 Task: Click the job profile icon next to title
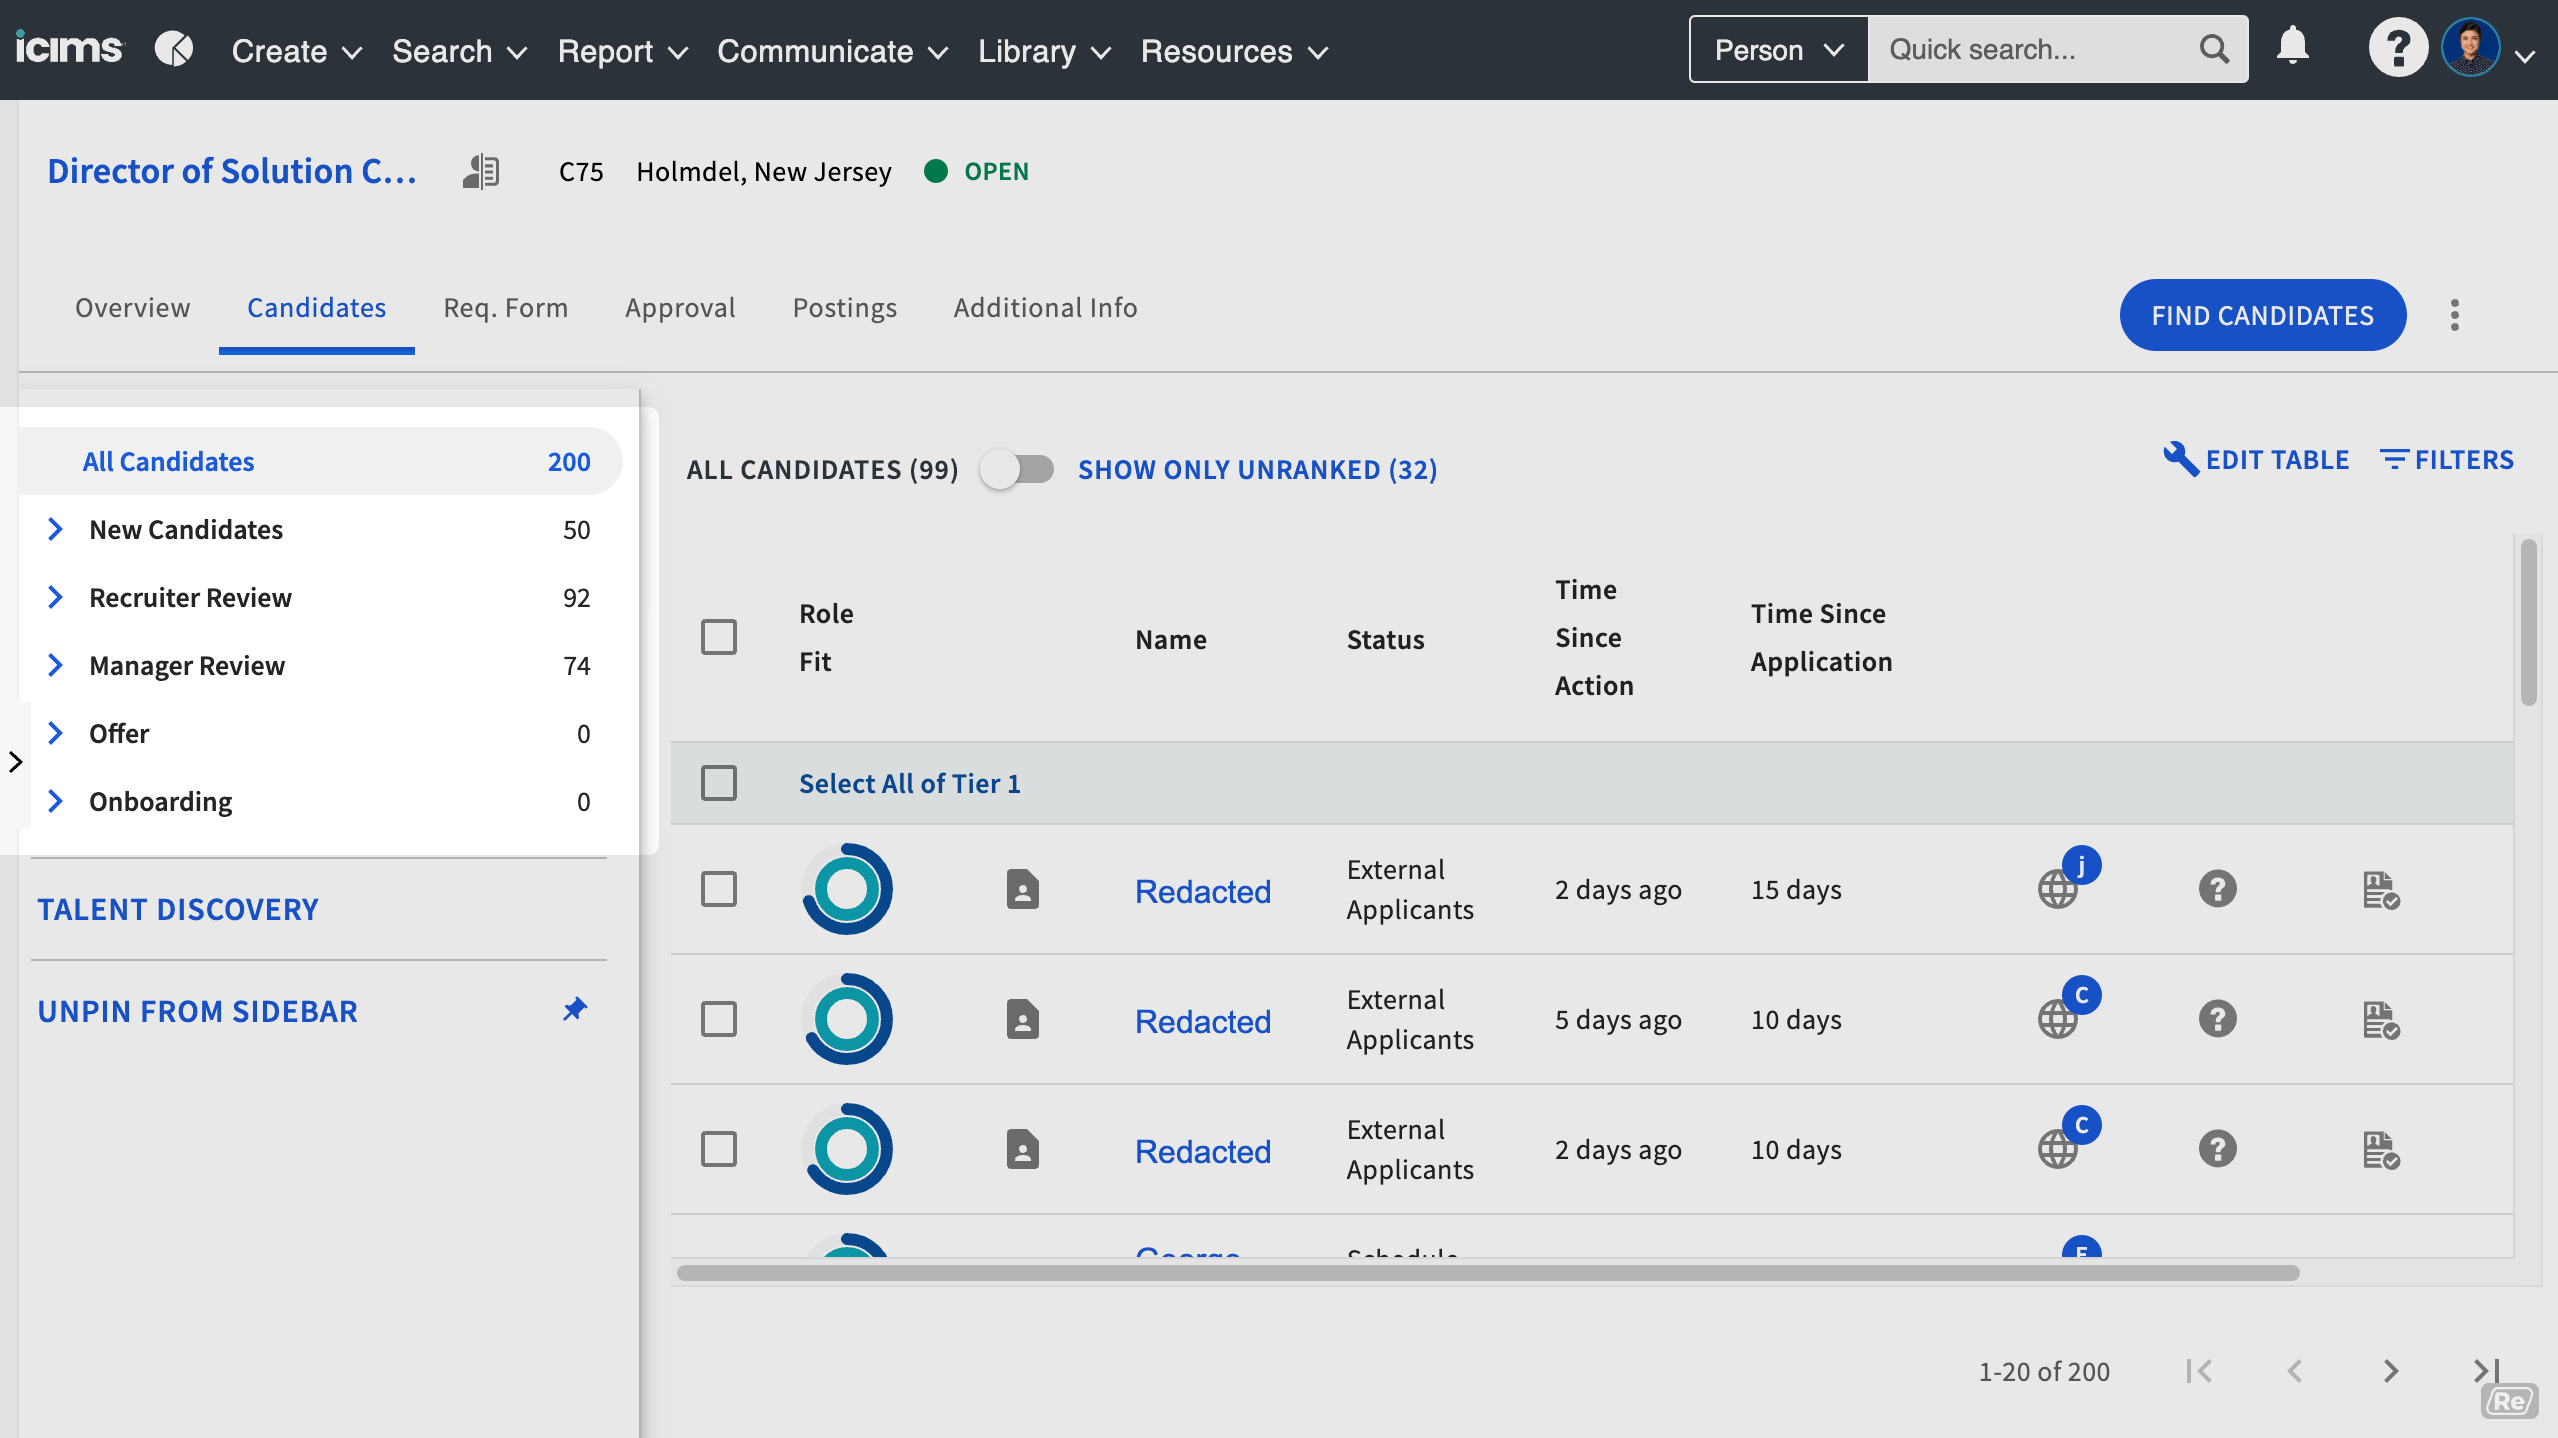[481, 171]
